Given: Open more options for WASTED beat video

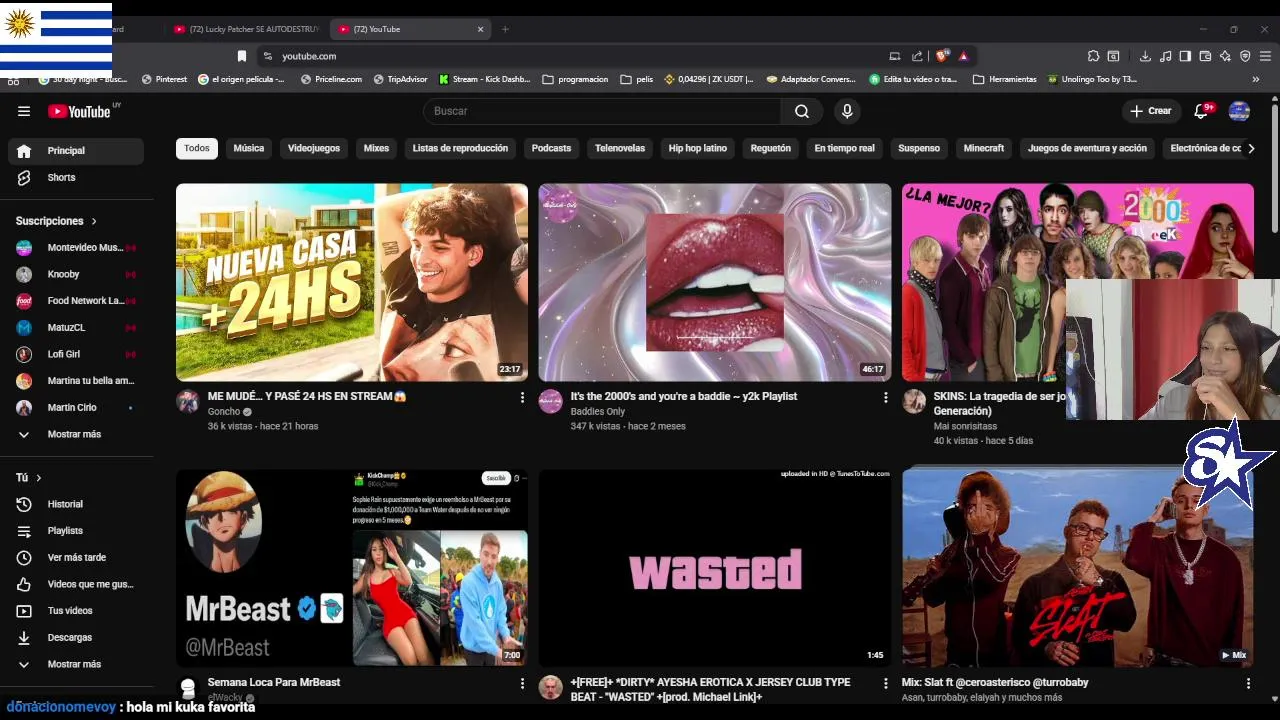Looking at the screenshot, I should pyautogui.click(x=885, y=684).
